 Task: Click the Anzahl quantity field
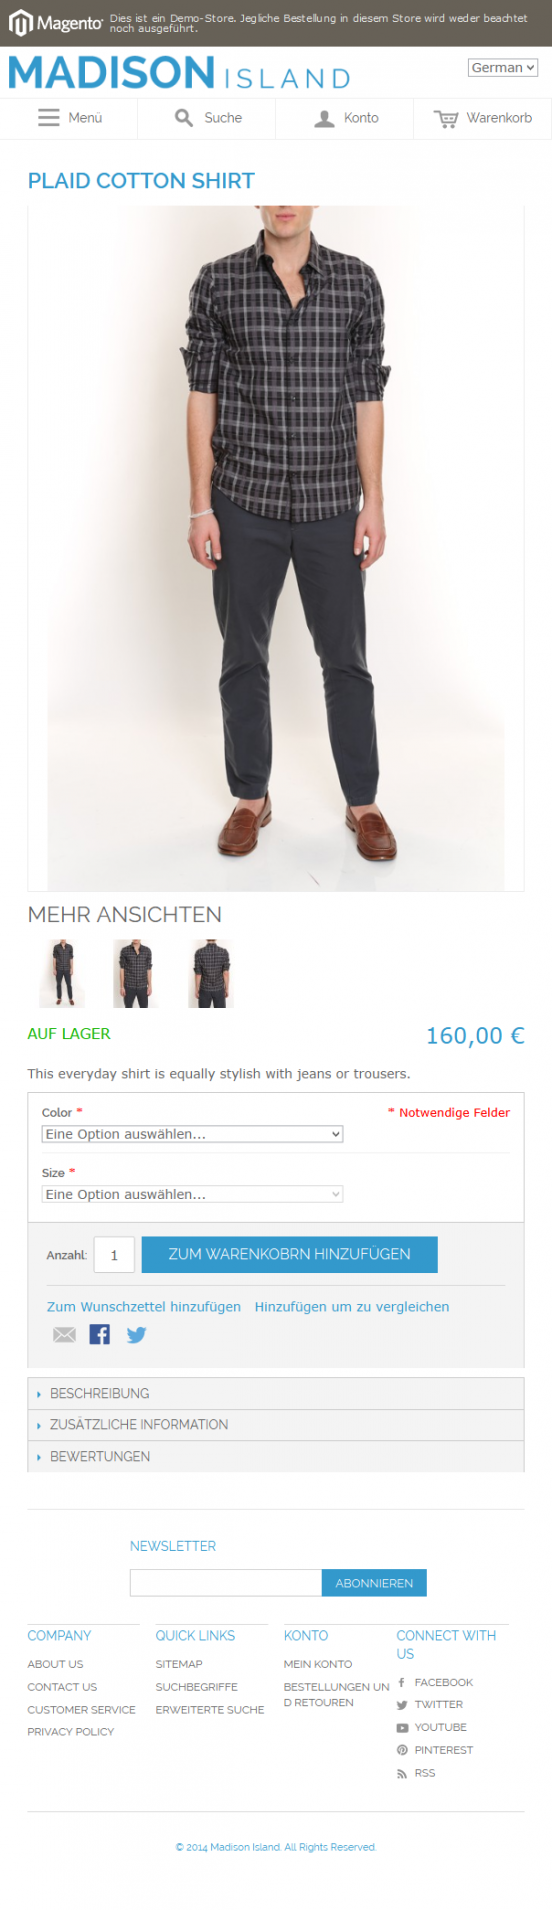coord(114,1255)
